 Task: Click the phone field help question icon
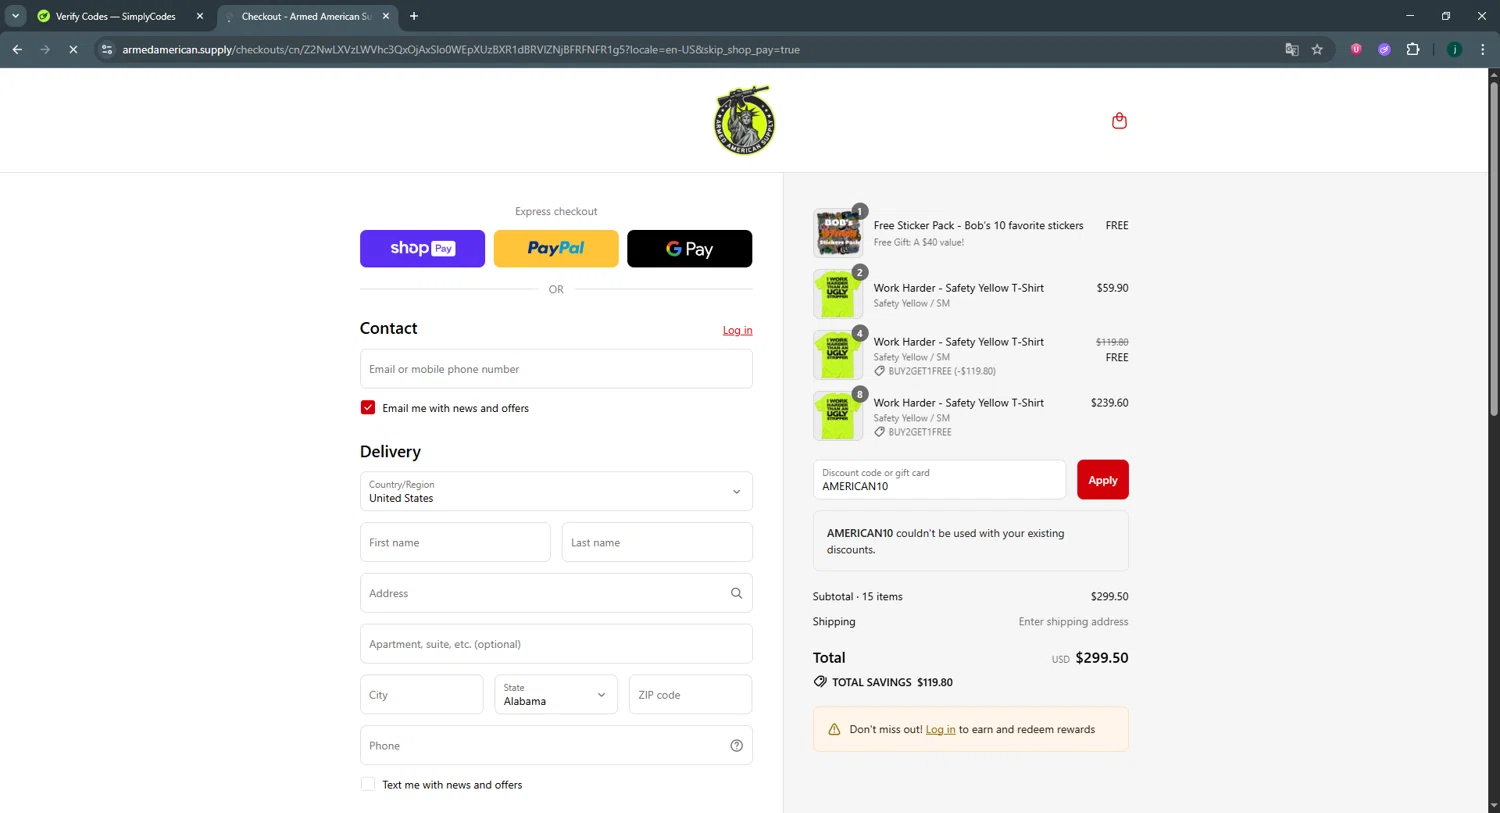[x=736, y=745]
